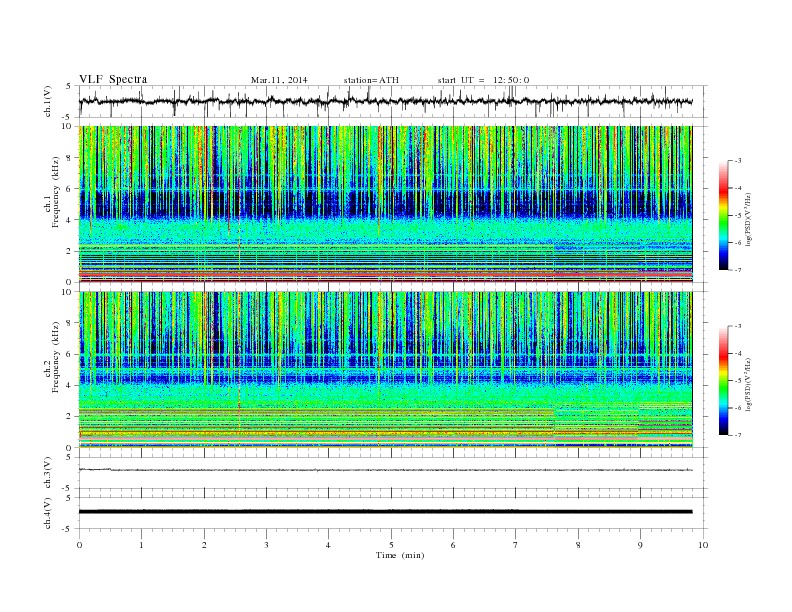Click the ch.3 voltage waveform trace
The height and width of the screenshot is (612, 792).
(386, 470)
